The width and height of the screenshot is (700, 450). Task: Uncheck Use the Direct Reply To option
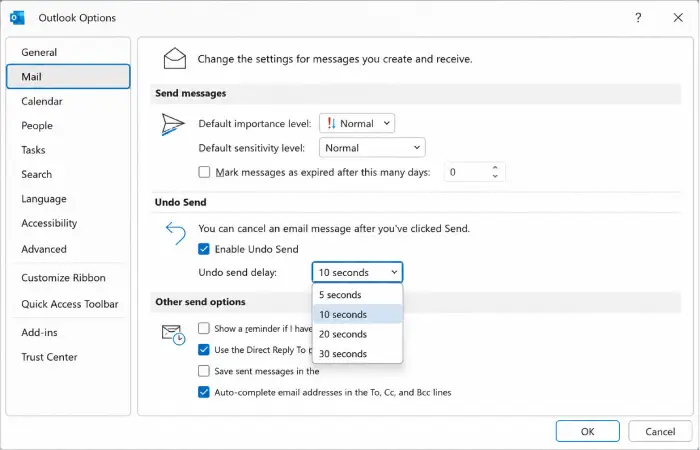point(204,350)
